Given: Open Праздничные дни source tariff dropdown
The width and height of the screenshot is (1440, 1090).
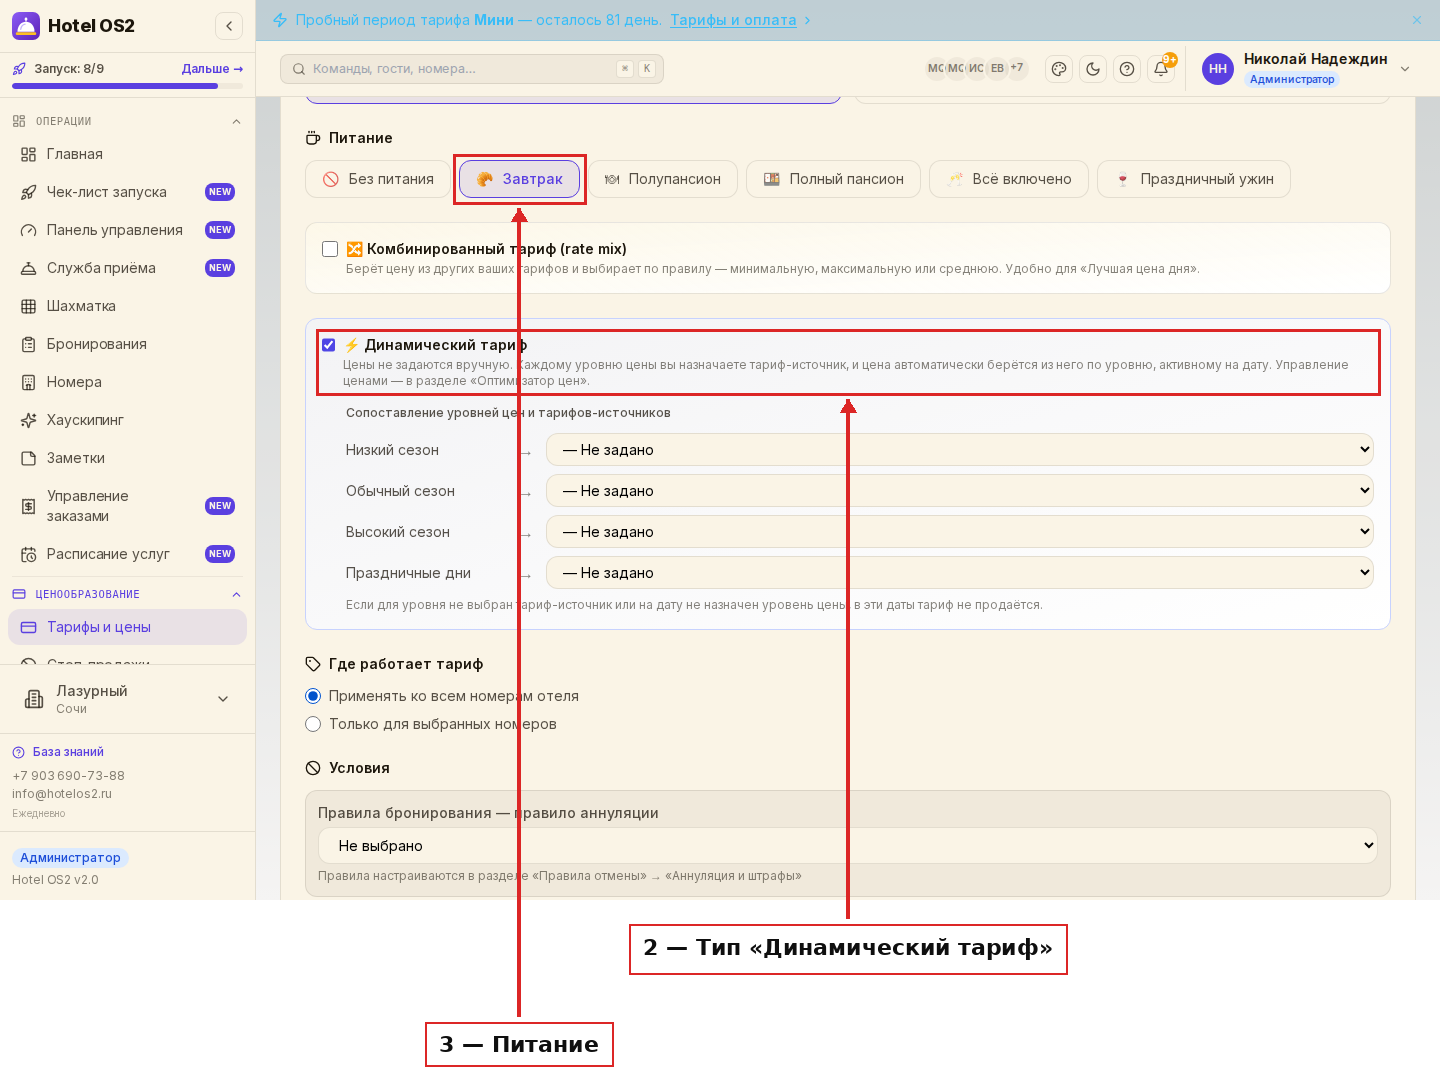Looking at the screenshot, I should point(960,573).
